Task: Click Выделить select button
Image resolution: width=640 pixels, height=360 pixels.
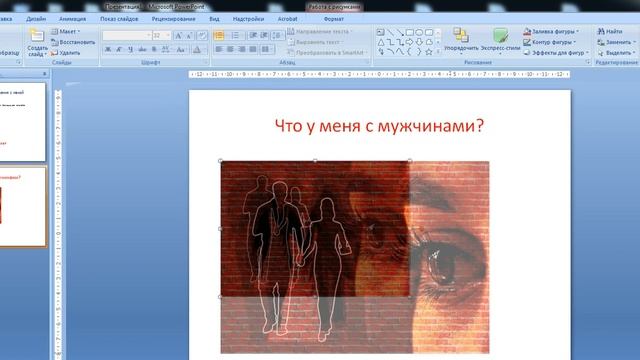Action: [x=616, y=53]
